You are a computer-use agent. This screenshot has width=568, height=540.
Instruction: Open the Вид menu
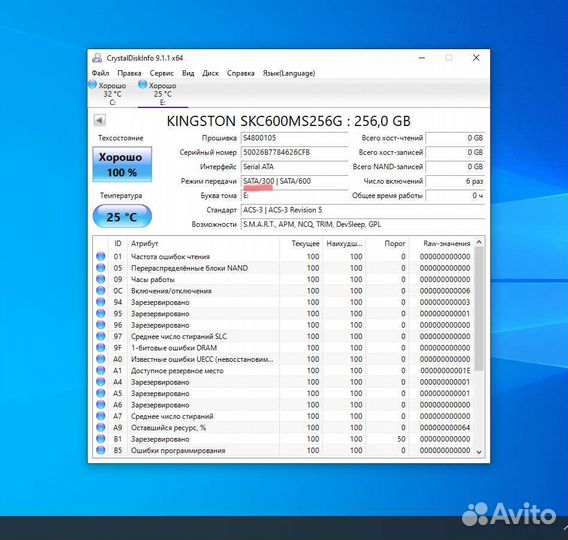click(188, 73)
